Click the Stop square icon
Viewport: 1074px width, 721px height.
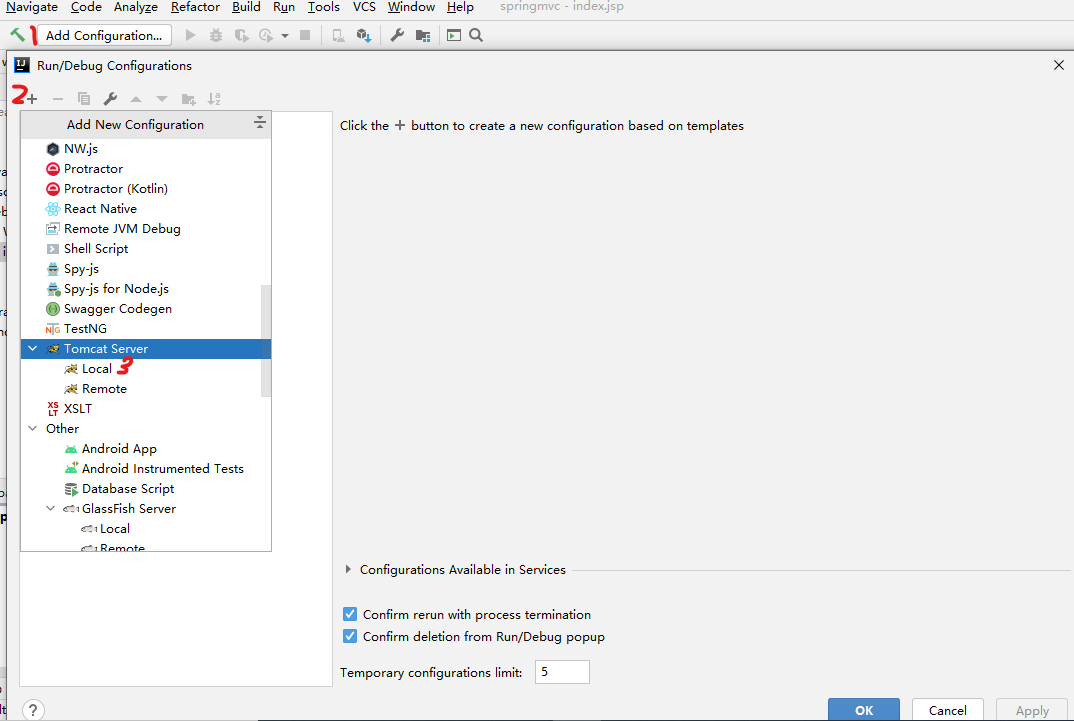[x=305, y=35]
